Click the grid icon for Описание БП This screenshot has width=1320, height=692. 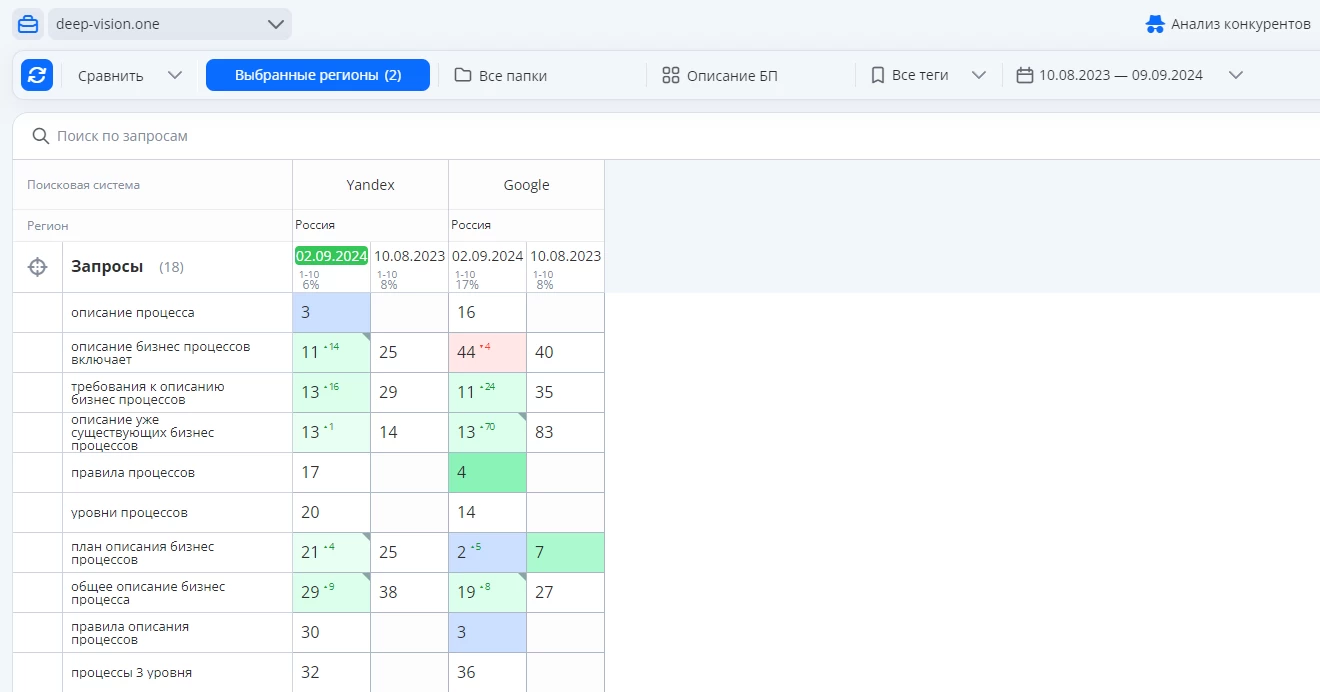pyautogui.click(x=671, y=75)
